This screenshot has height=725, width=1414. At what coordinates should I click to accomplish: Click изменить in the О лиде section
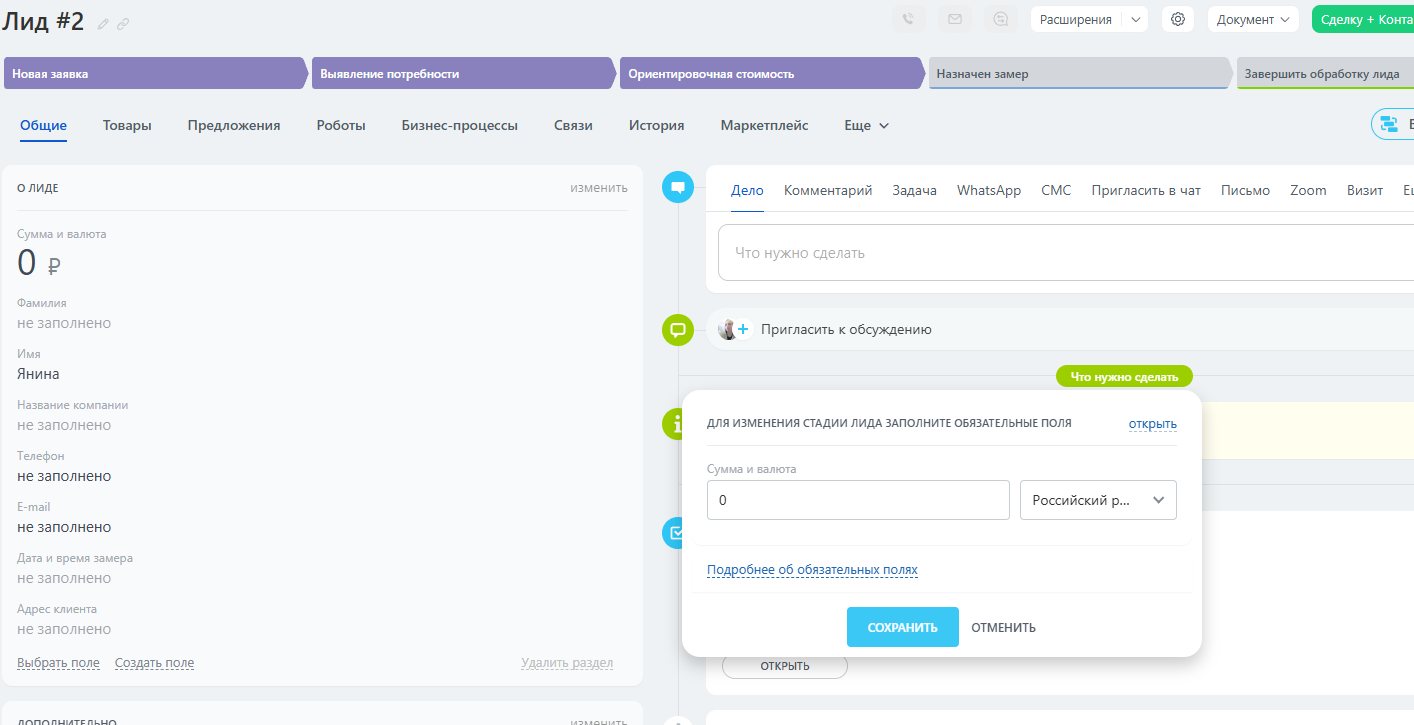click(599, 187)
